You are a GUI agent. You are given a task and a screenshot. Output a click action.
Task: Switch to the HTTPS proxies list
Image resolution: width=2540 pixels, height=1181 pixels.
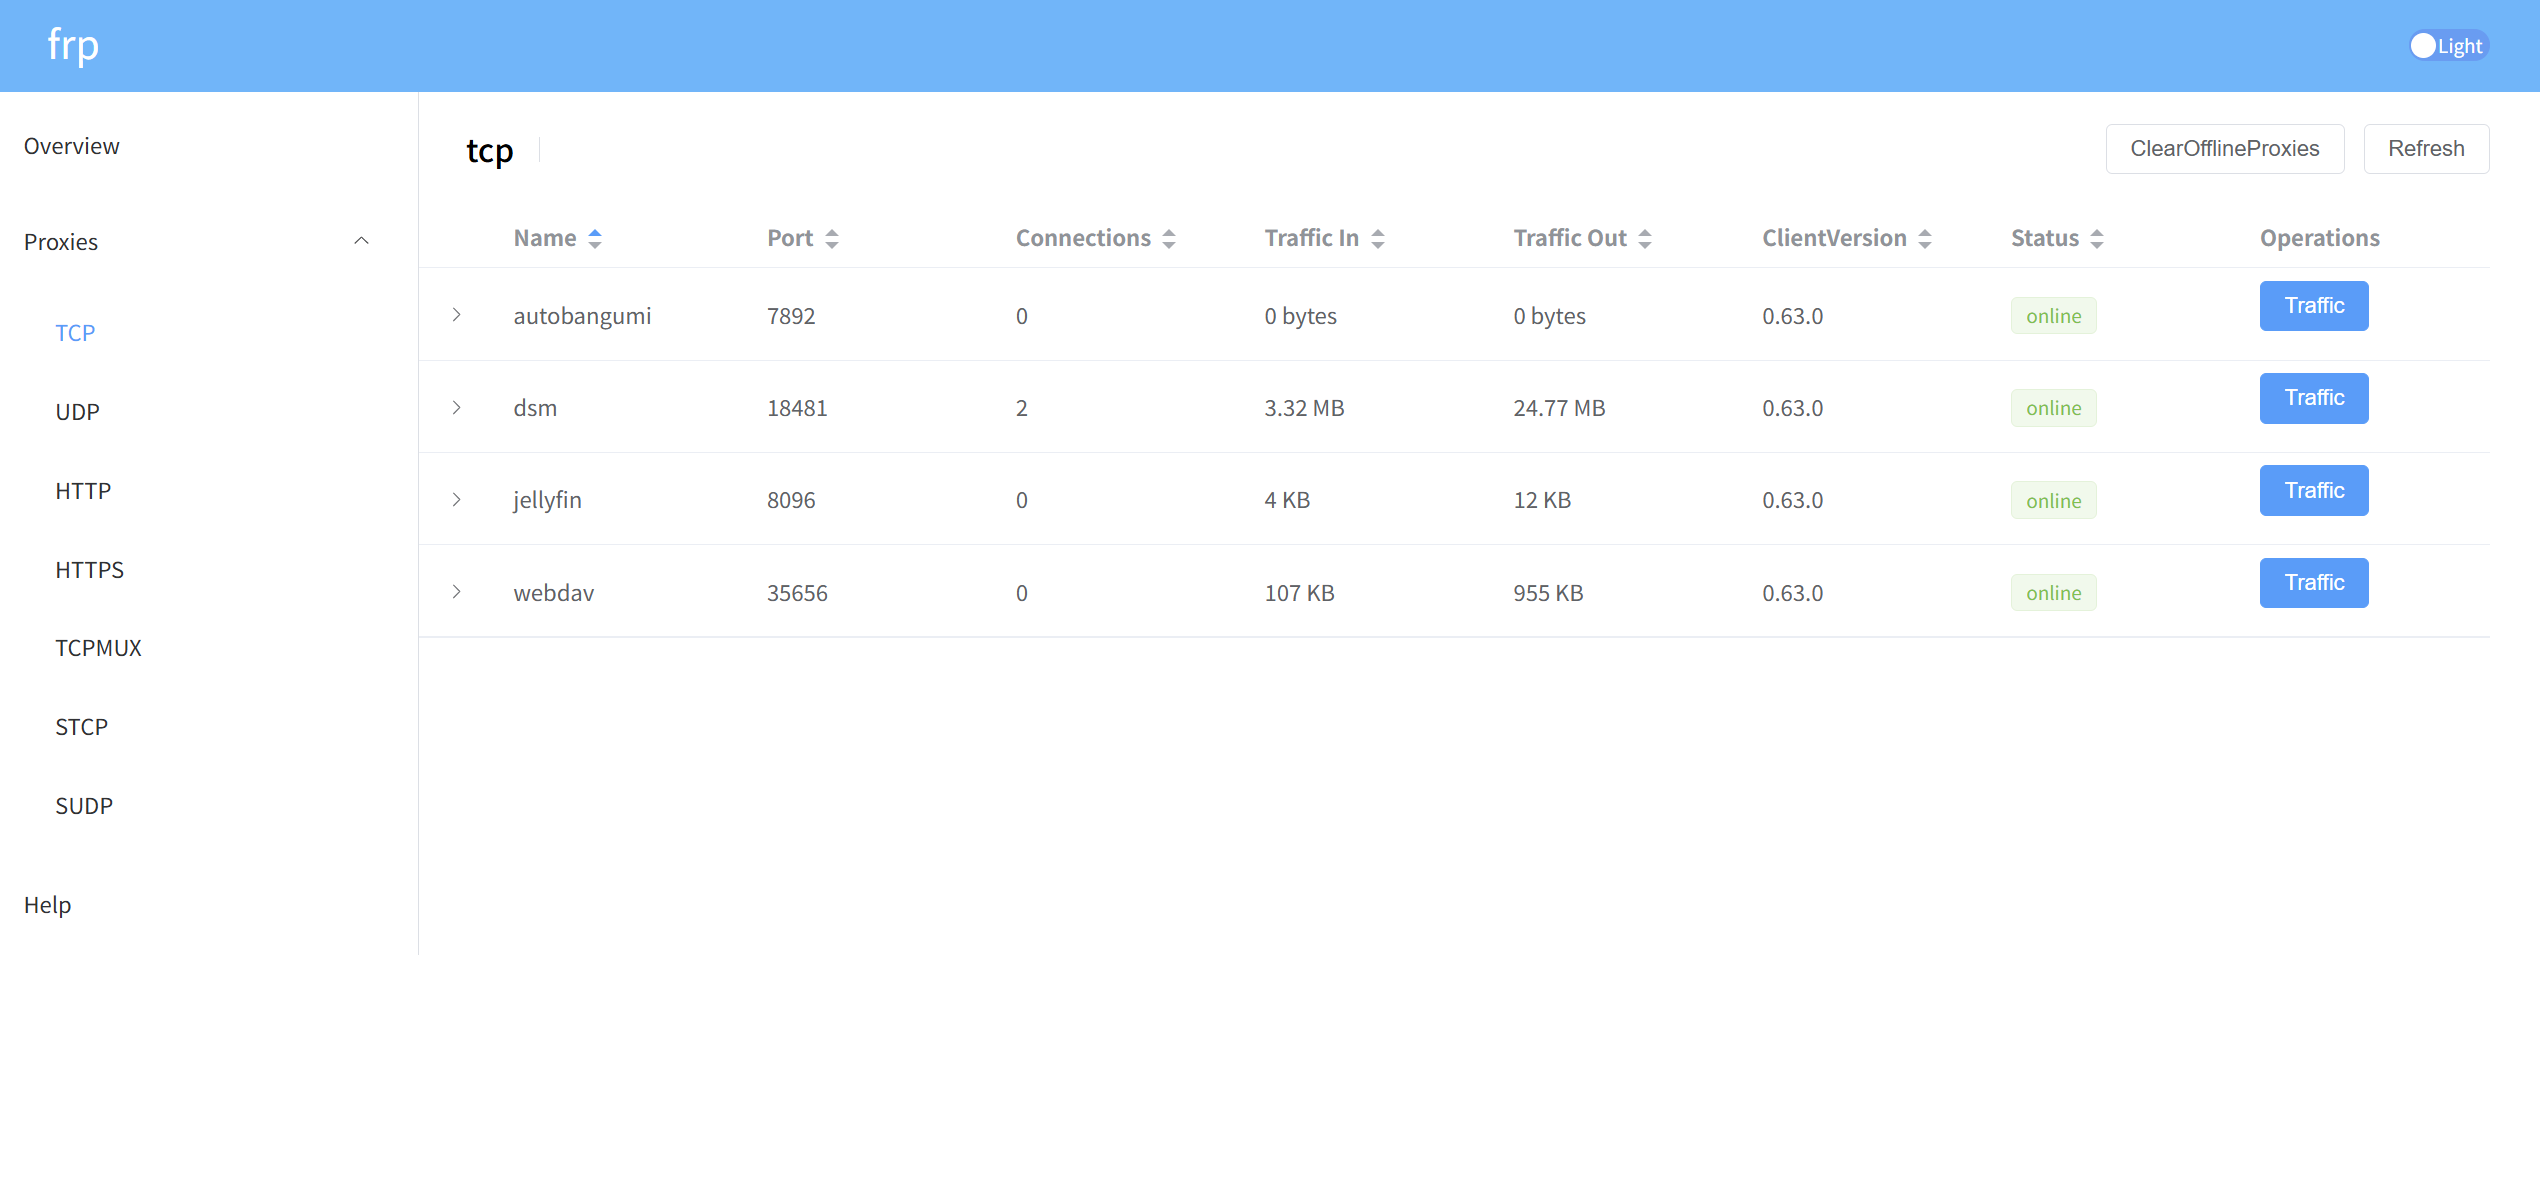click(x=89, y=570)
